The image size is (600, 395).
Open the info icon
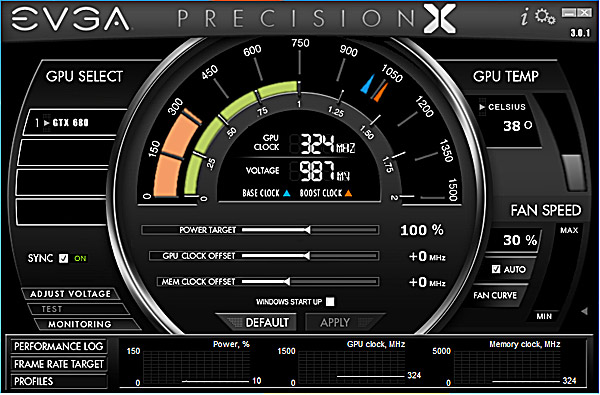tap(525, 18)
